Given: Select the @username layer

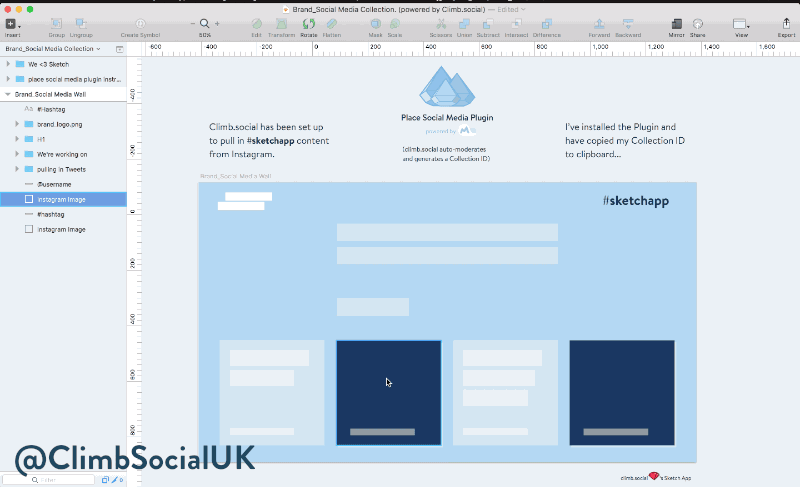Looking at the screenshot, I should (56, 184).
